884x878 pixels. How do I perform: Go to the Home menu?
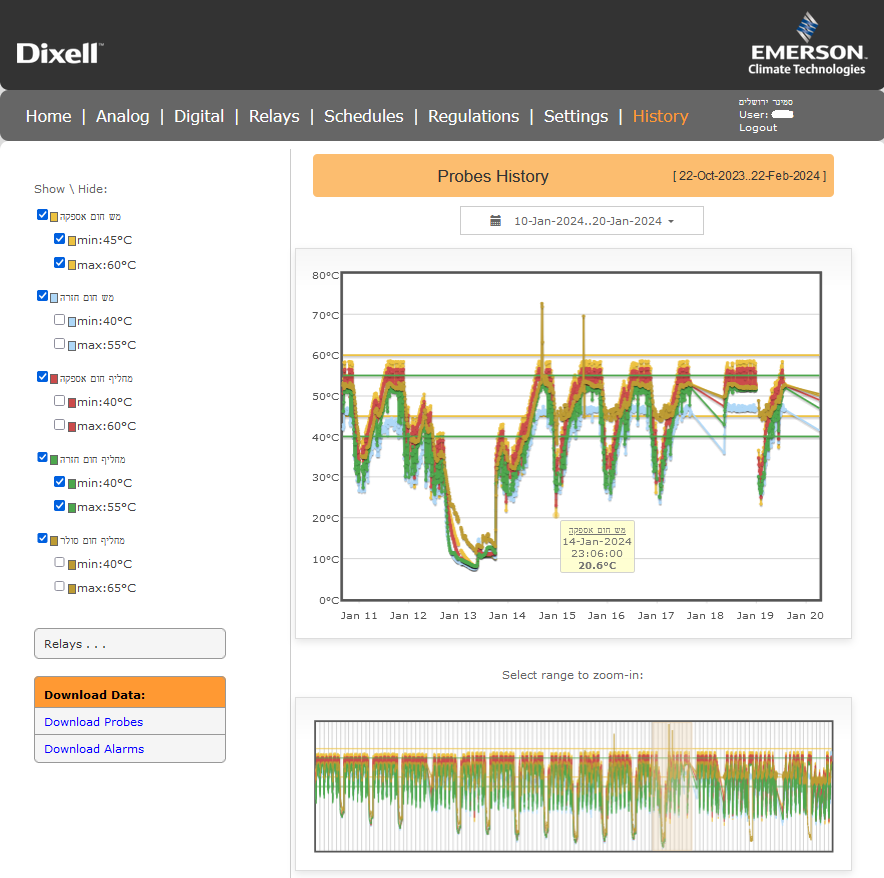[x=48, y=116]
